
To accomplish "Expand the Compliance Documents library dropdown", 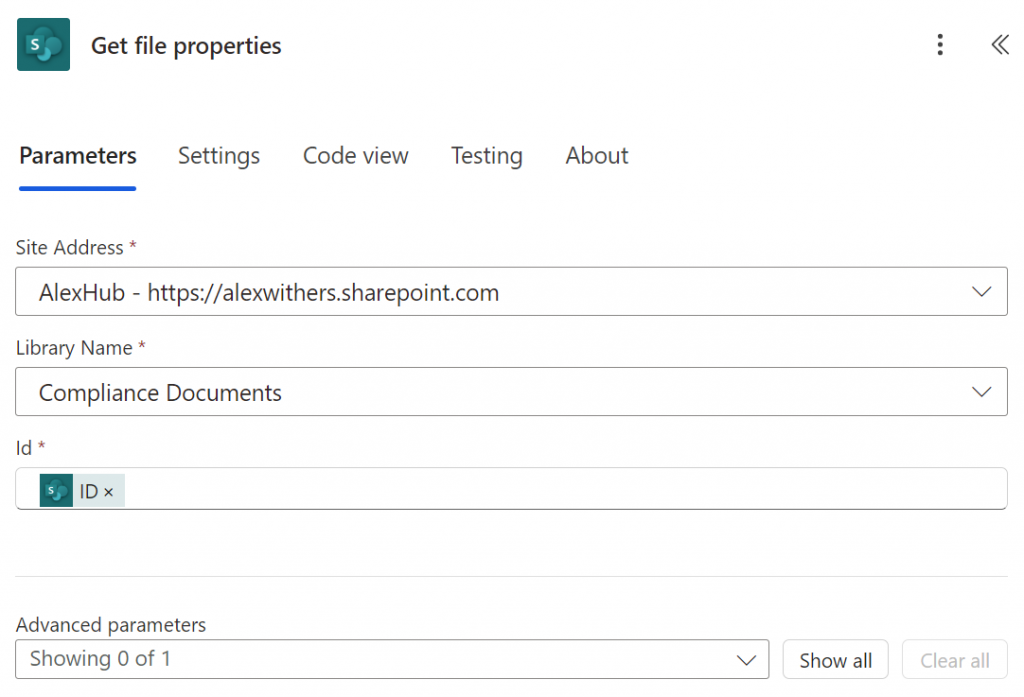I will click(500, 392).
